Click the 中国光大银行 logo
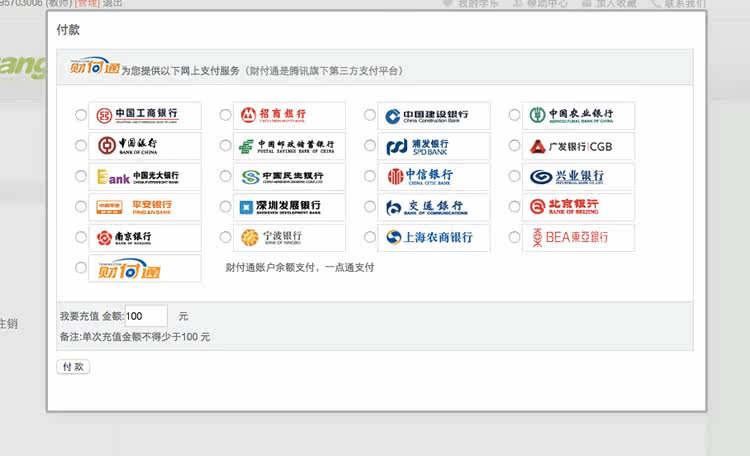The width and height of the screenshot is (750, 456). [145, 177]
